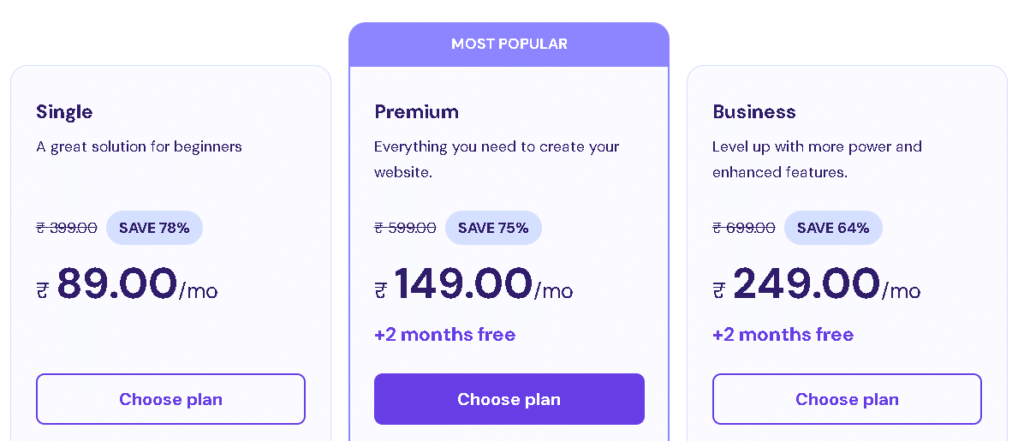Click the crossed-out ₹599.00 price
Viewport: 1024px width, 441px height.
pos(405,228)
